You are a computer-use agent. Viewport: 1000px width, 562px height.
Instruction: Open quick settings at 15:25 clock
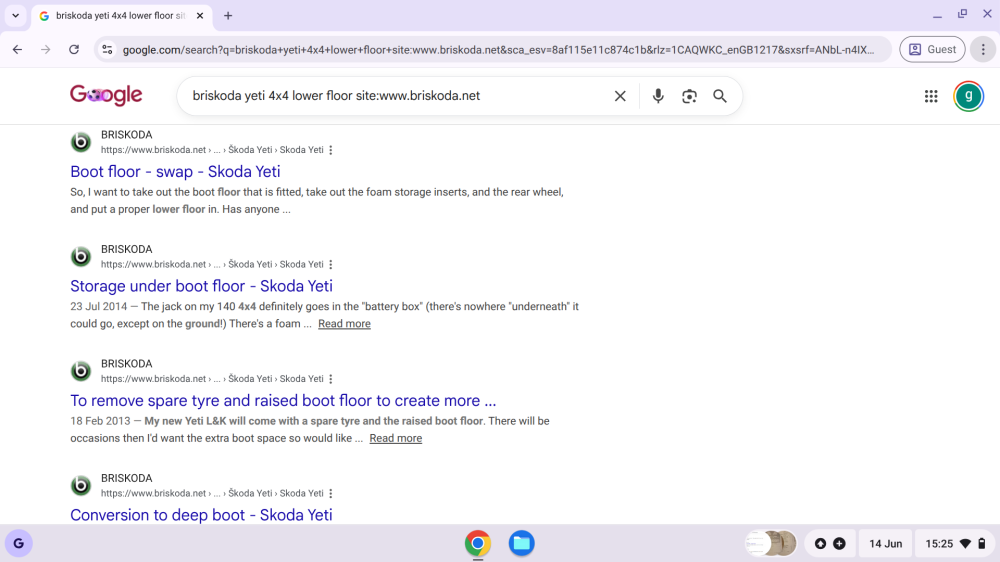955,544
